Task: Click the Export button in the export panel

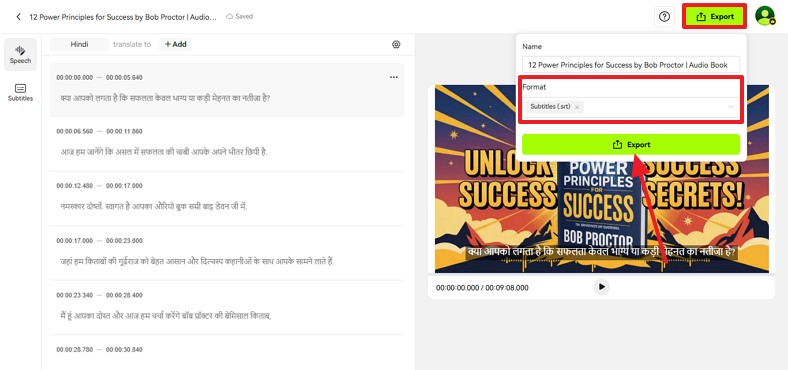Action: 631,144
